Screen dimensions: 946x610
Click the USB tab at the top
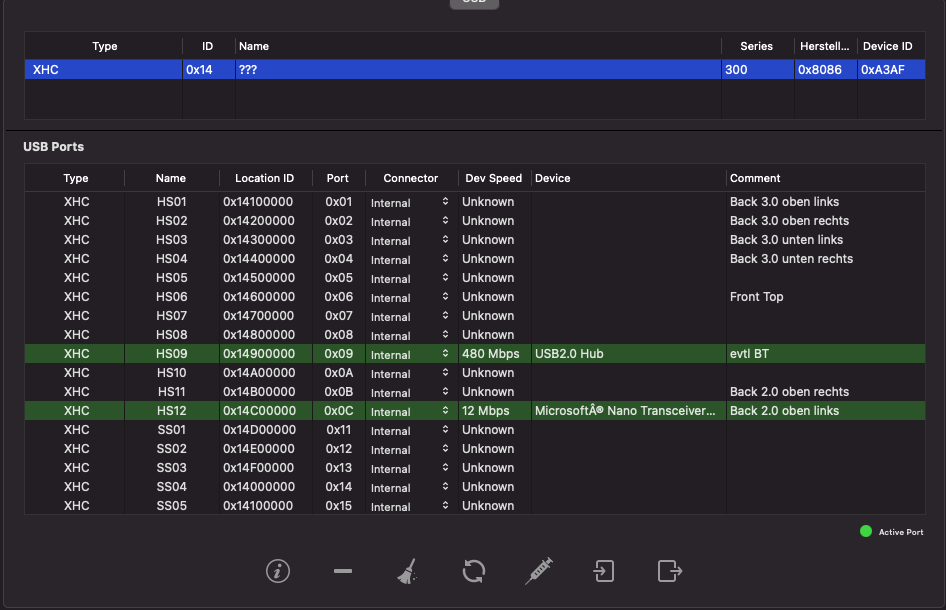pos(474,3)
